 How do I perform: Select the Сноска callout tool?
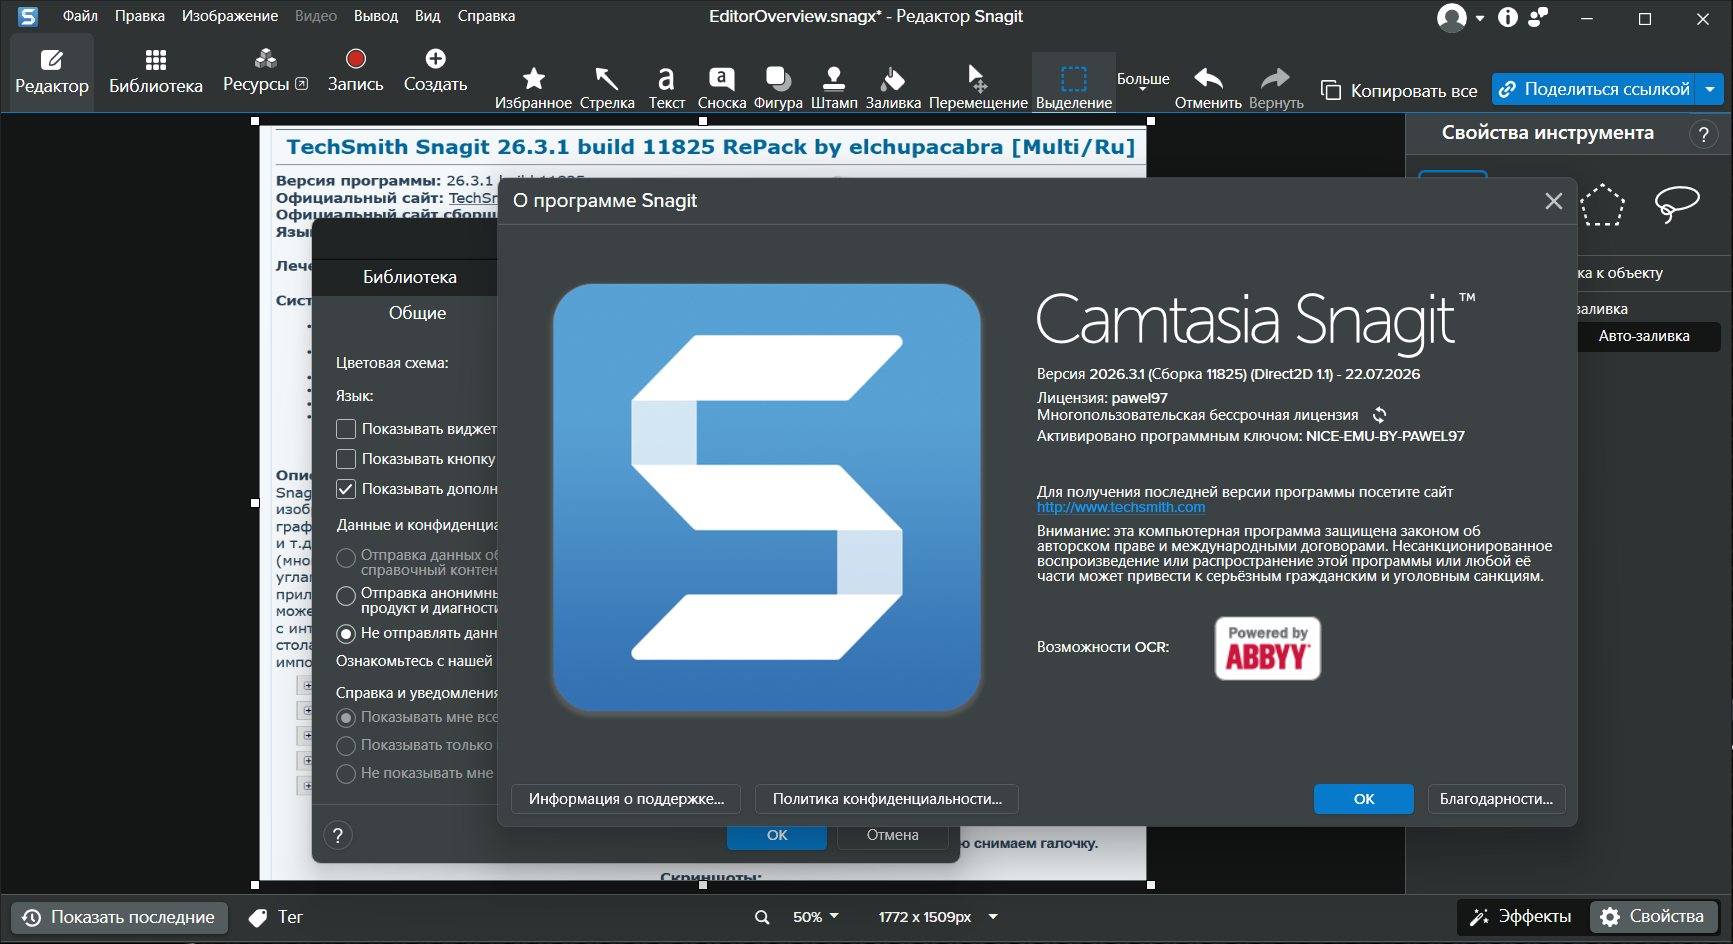pos(722,87)
